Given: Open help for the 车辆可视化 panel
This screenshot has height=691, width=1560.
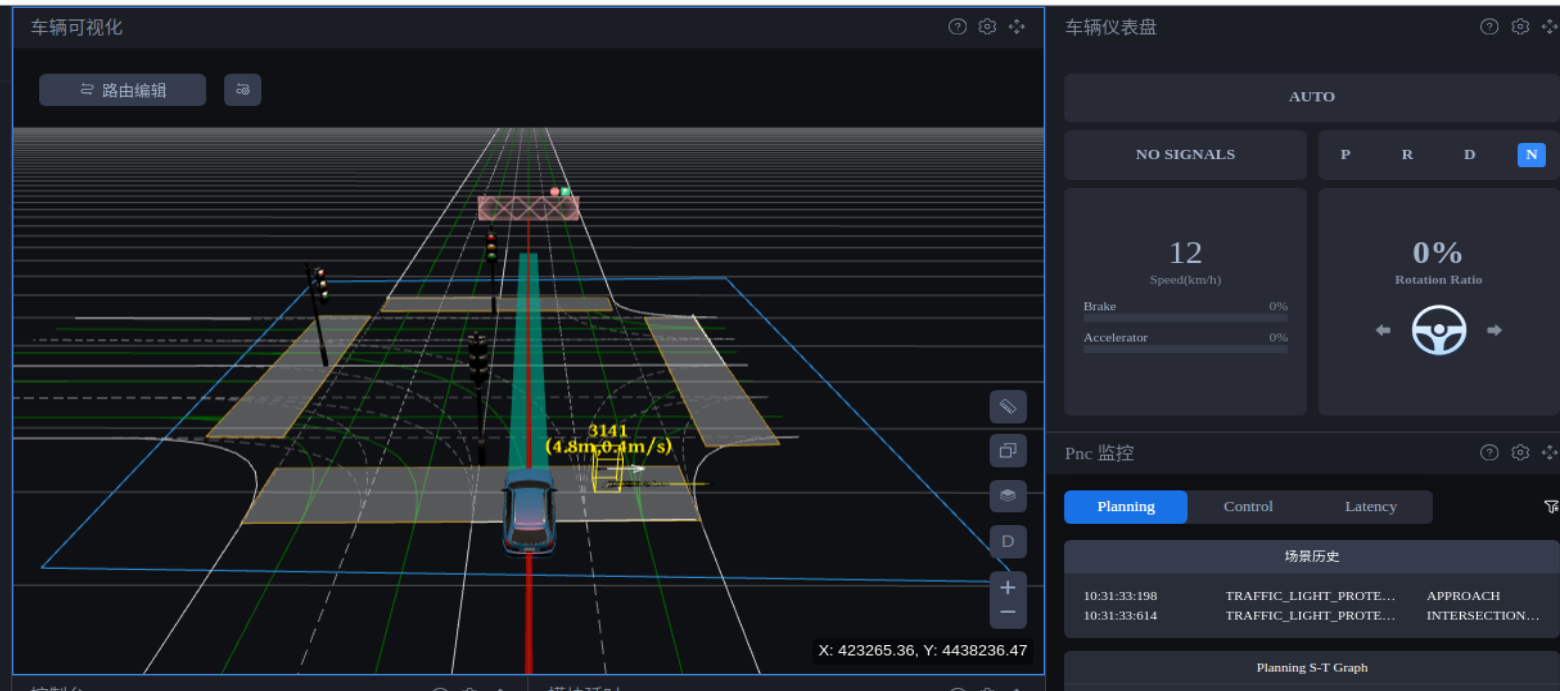Looking at the screenshot, I should [957, 27].
